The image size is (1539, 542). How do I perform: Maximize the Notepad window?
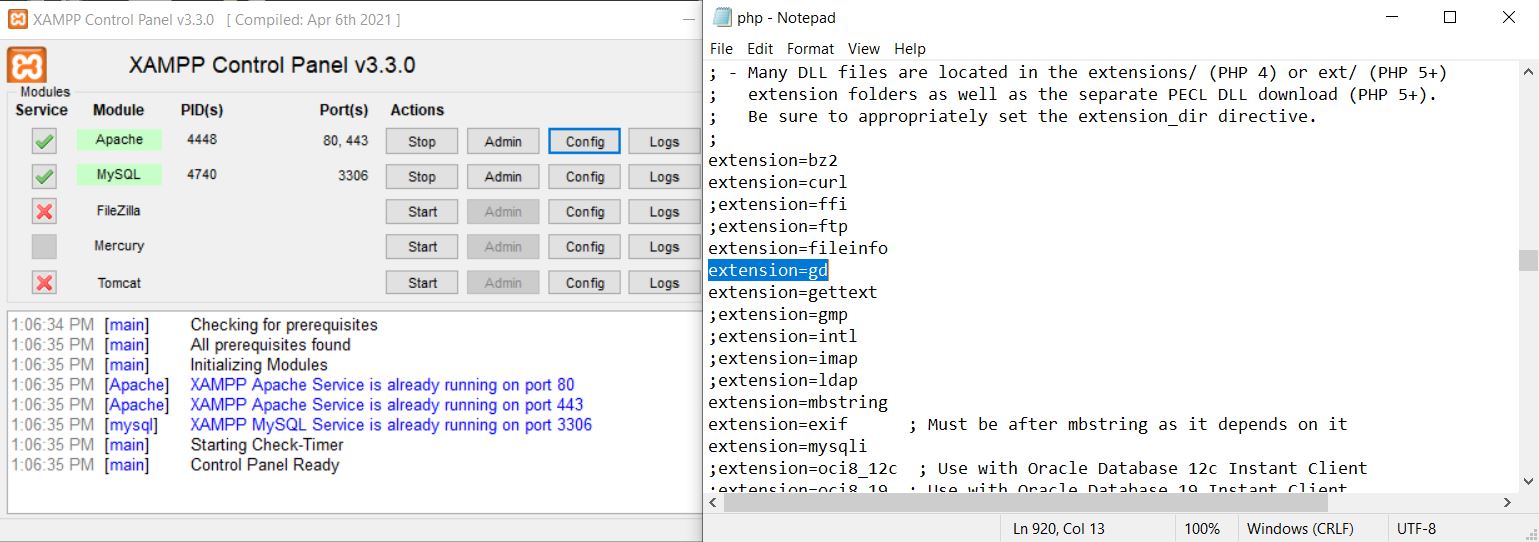click(1450, 17)
